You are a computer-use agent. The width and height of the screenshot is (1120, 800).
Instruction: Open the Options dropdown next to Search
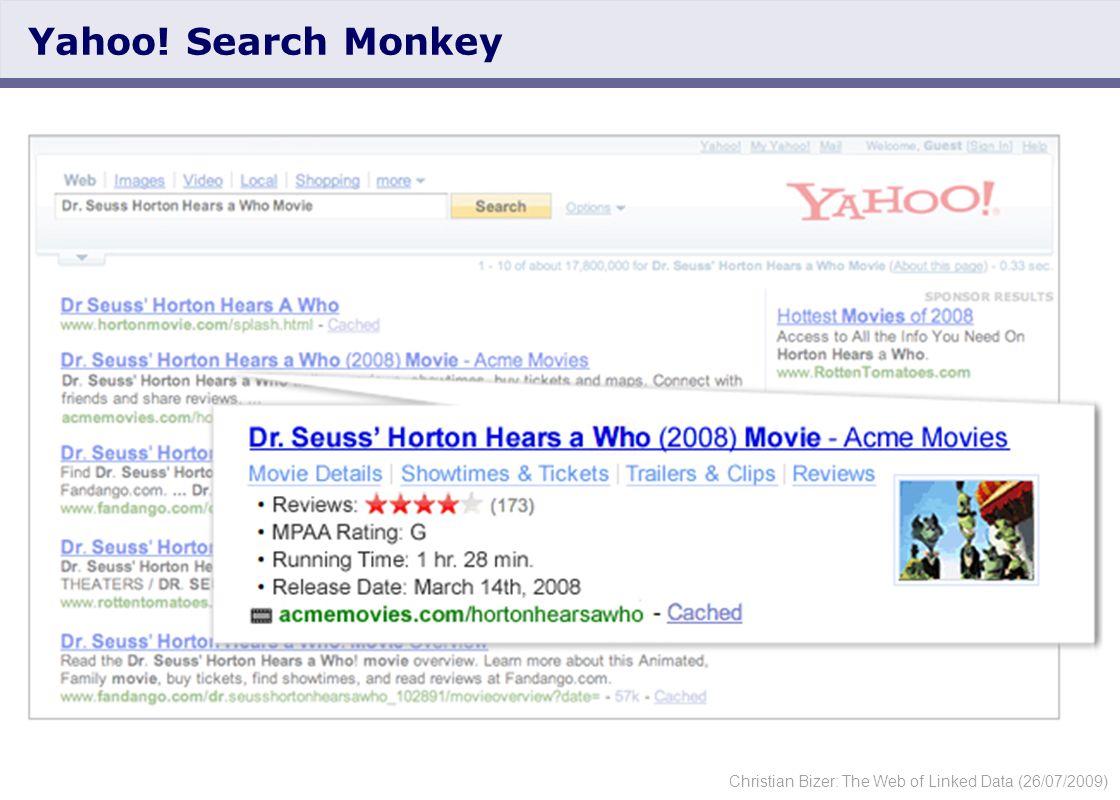tap(595, 208)
